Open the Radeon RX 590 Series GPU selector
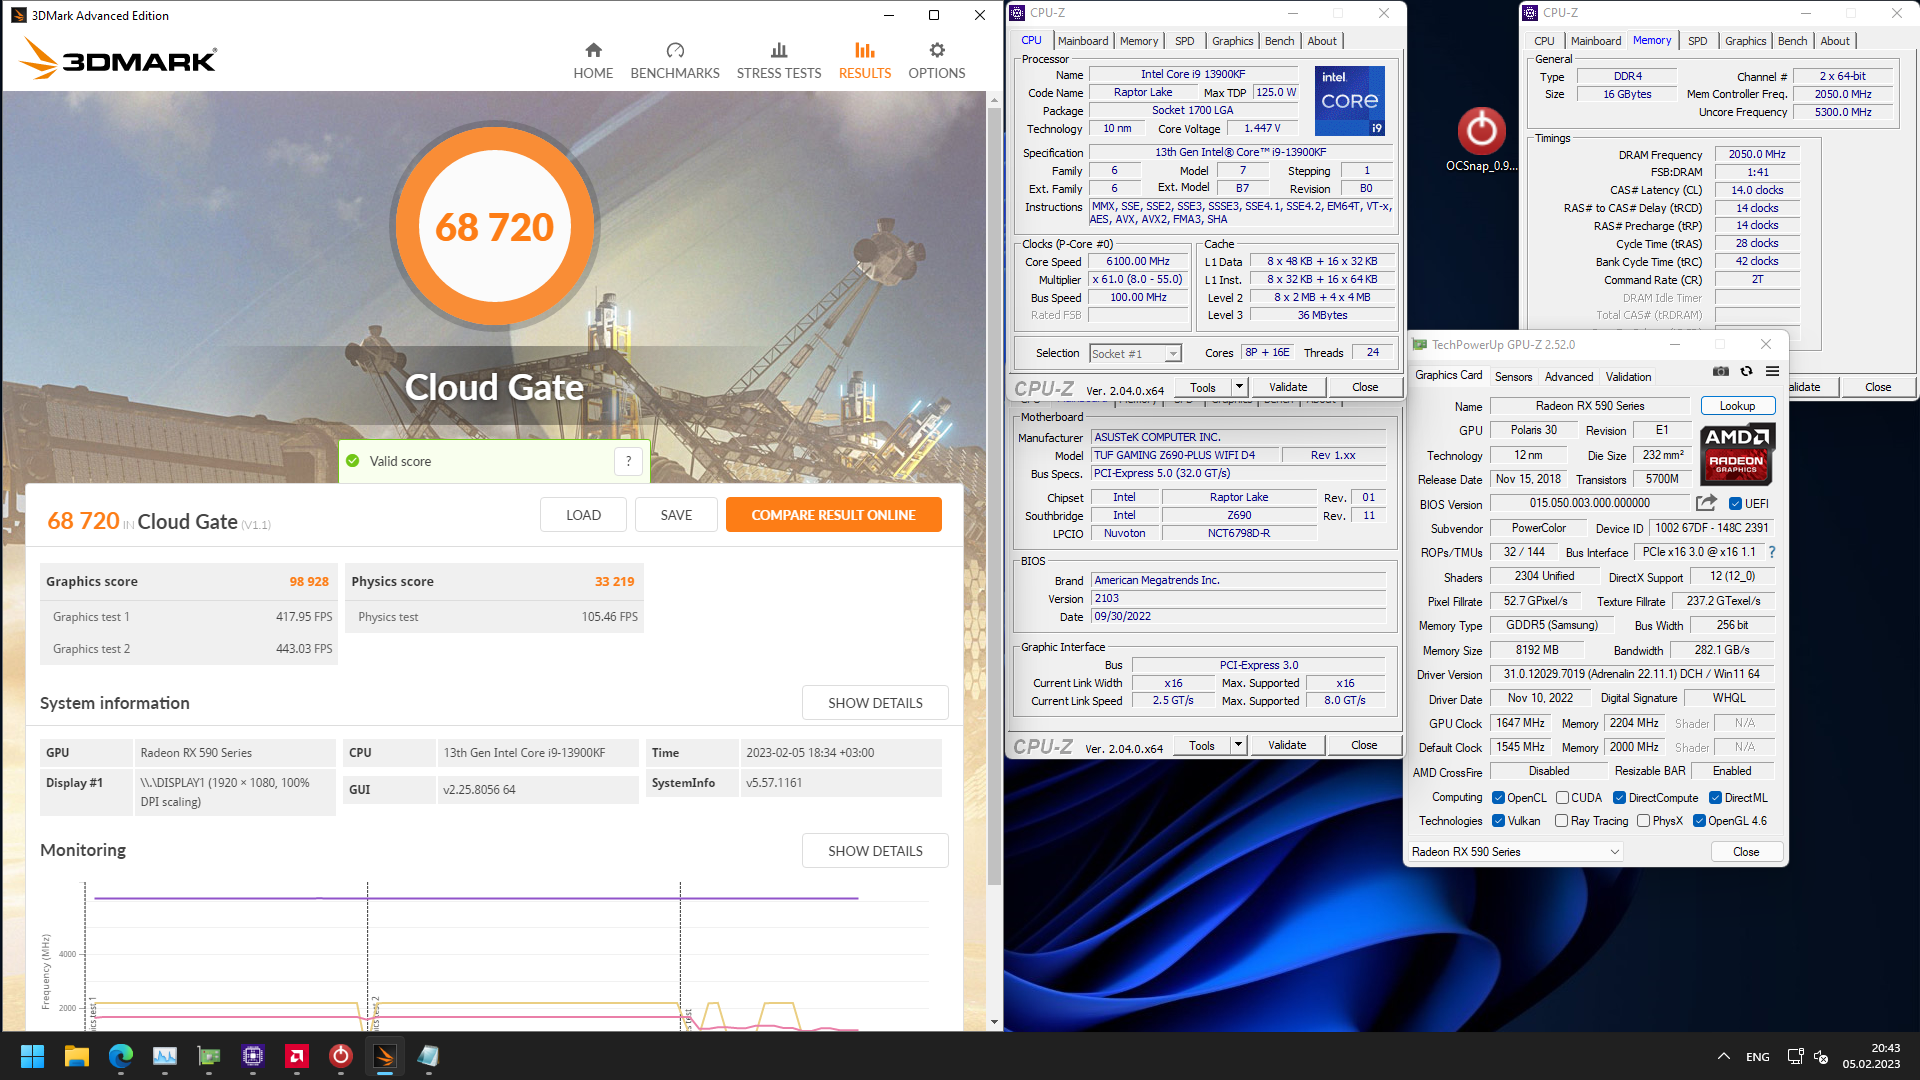The width and height of the screenshot is (1920, 1080). coord(1515,852)
